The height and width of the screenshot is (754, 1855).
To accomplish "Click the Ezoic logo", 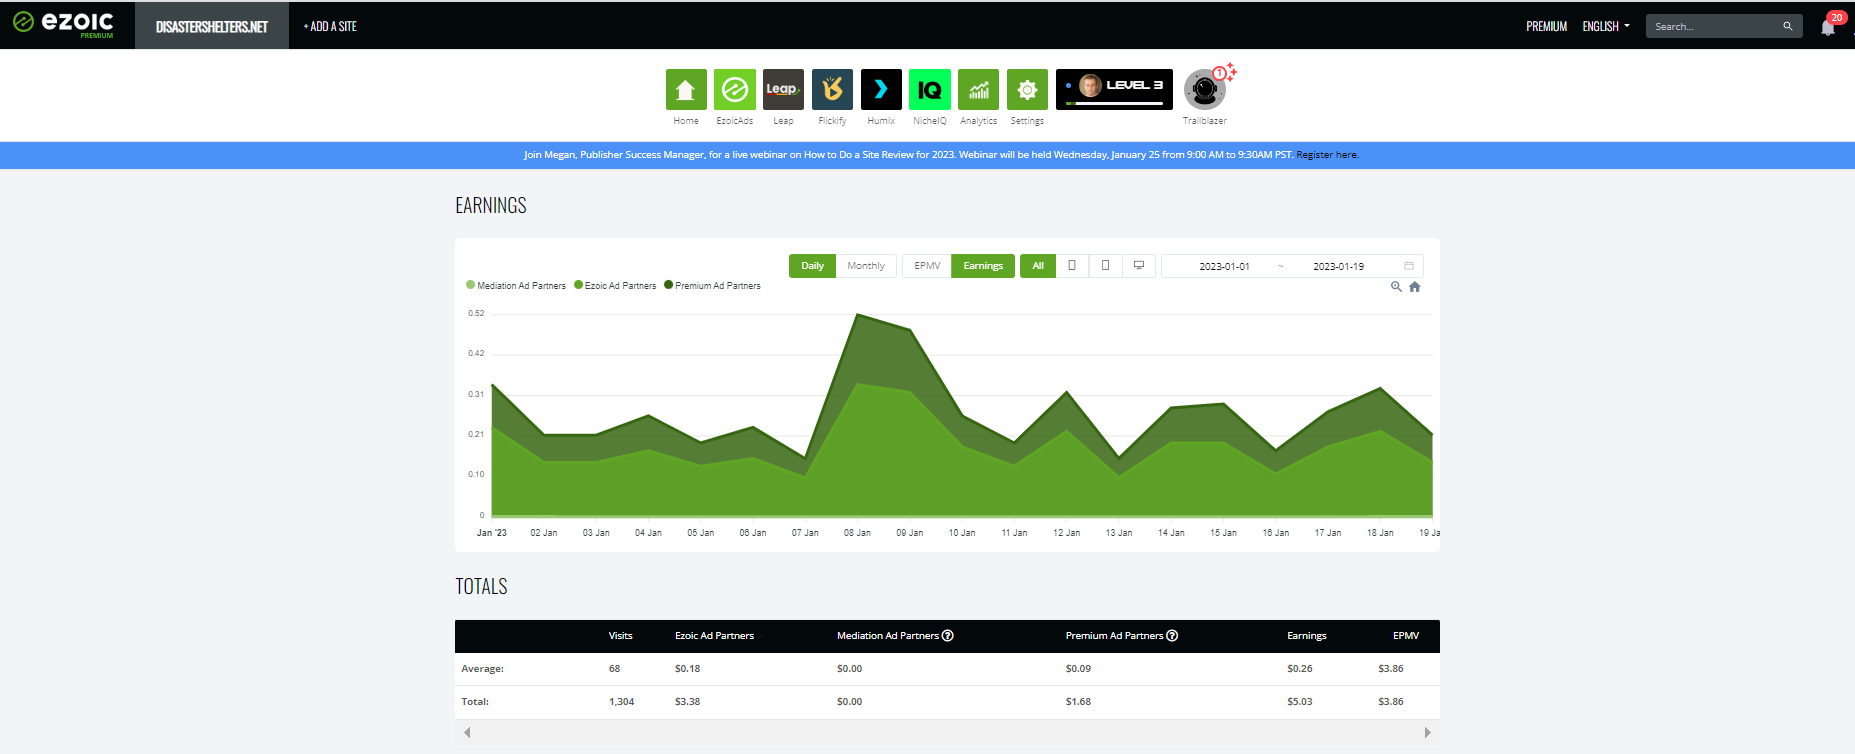I will (x=63, y=23).
